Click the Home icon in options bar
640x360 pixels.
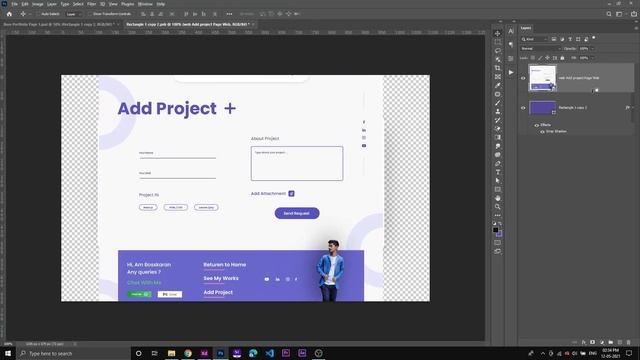pos(9,14)
